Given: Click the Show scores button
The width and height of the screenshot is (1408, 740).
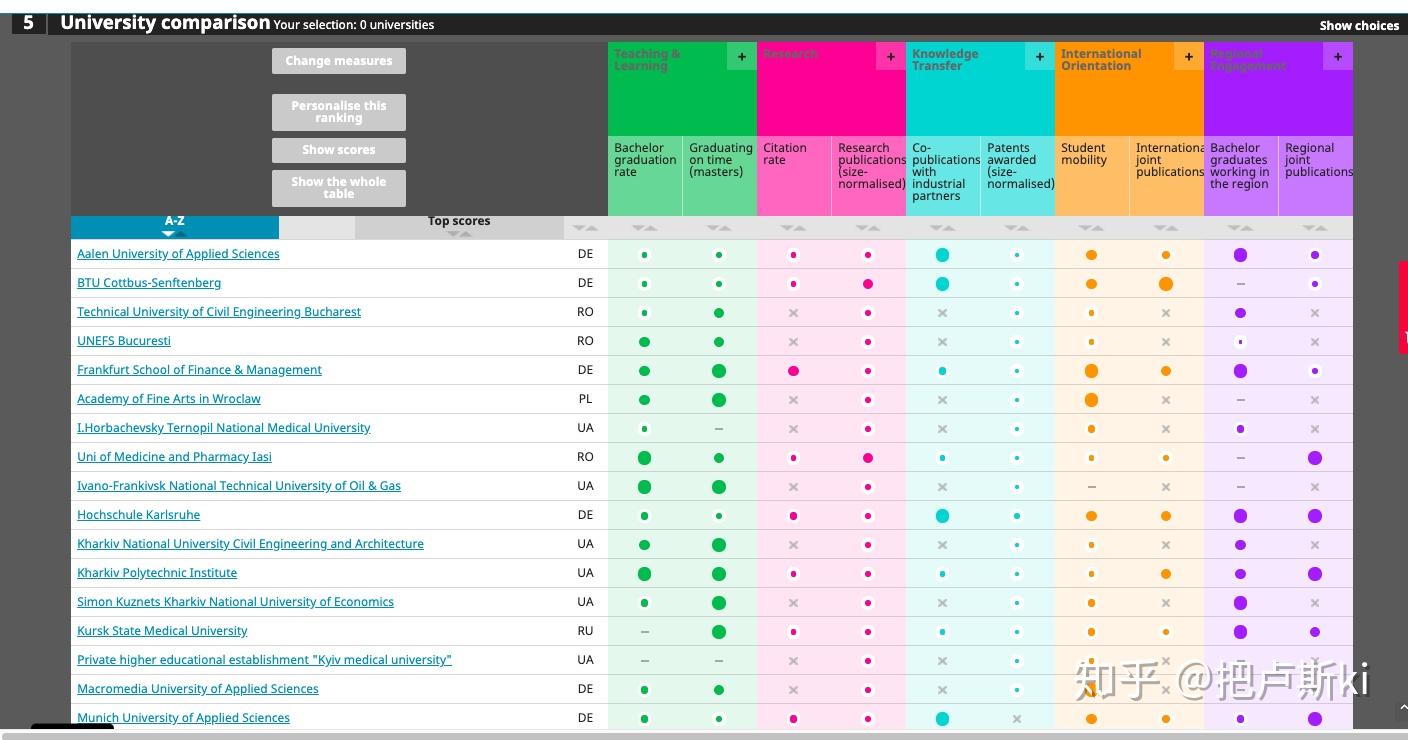Looking at the screenshot, I should point(339,150).
